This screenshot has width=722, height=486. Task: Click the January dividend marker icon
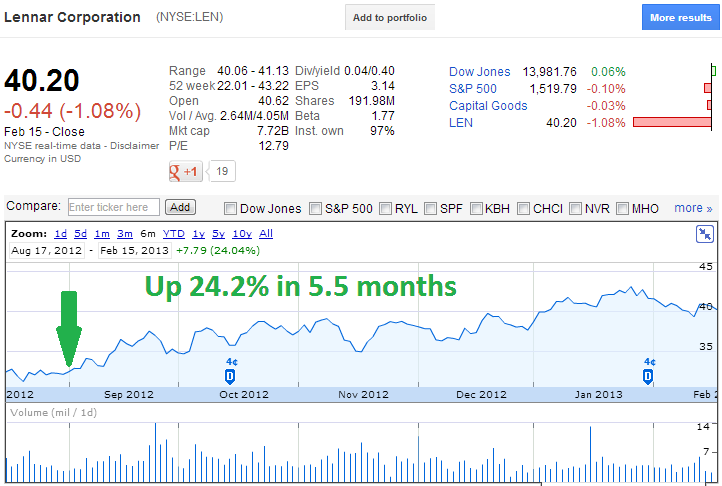coord(648,376)
